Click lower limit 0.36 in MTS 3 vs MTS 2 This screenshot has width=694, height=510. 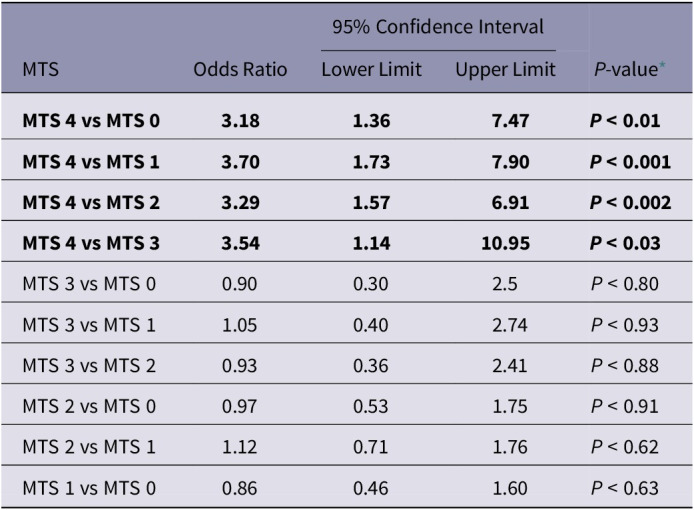coord(370,366)
